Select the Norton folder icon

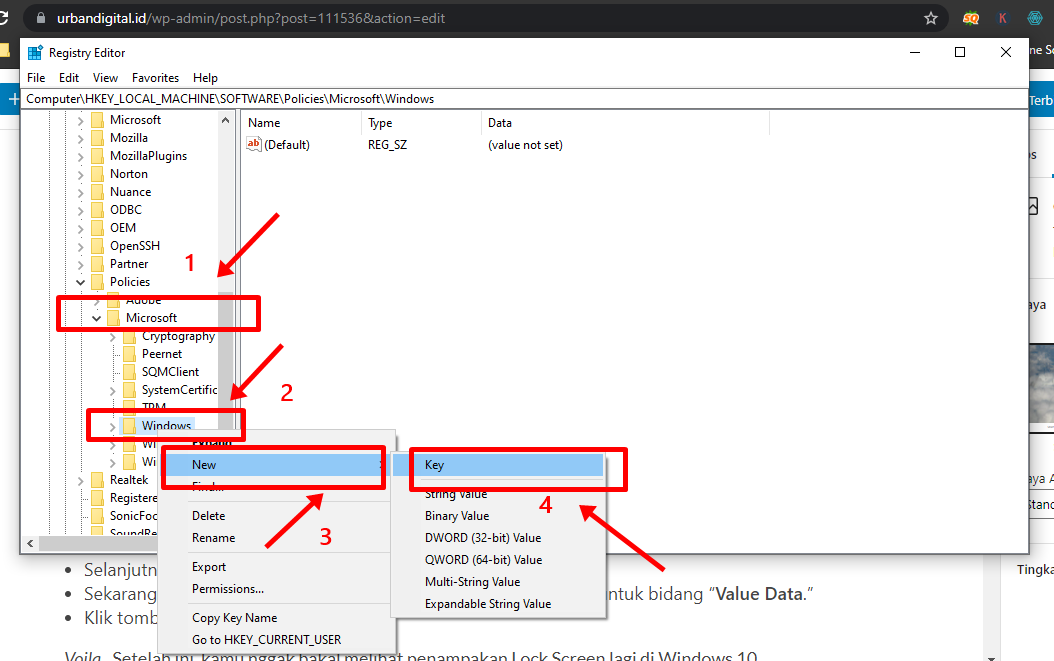(x=97, y=174)
